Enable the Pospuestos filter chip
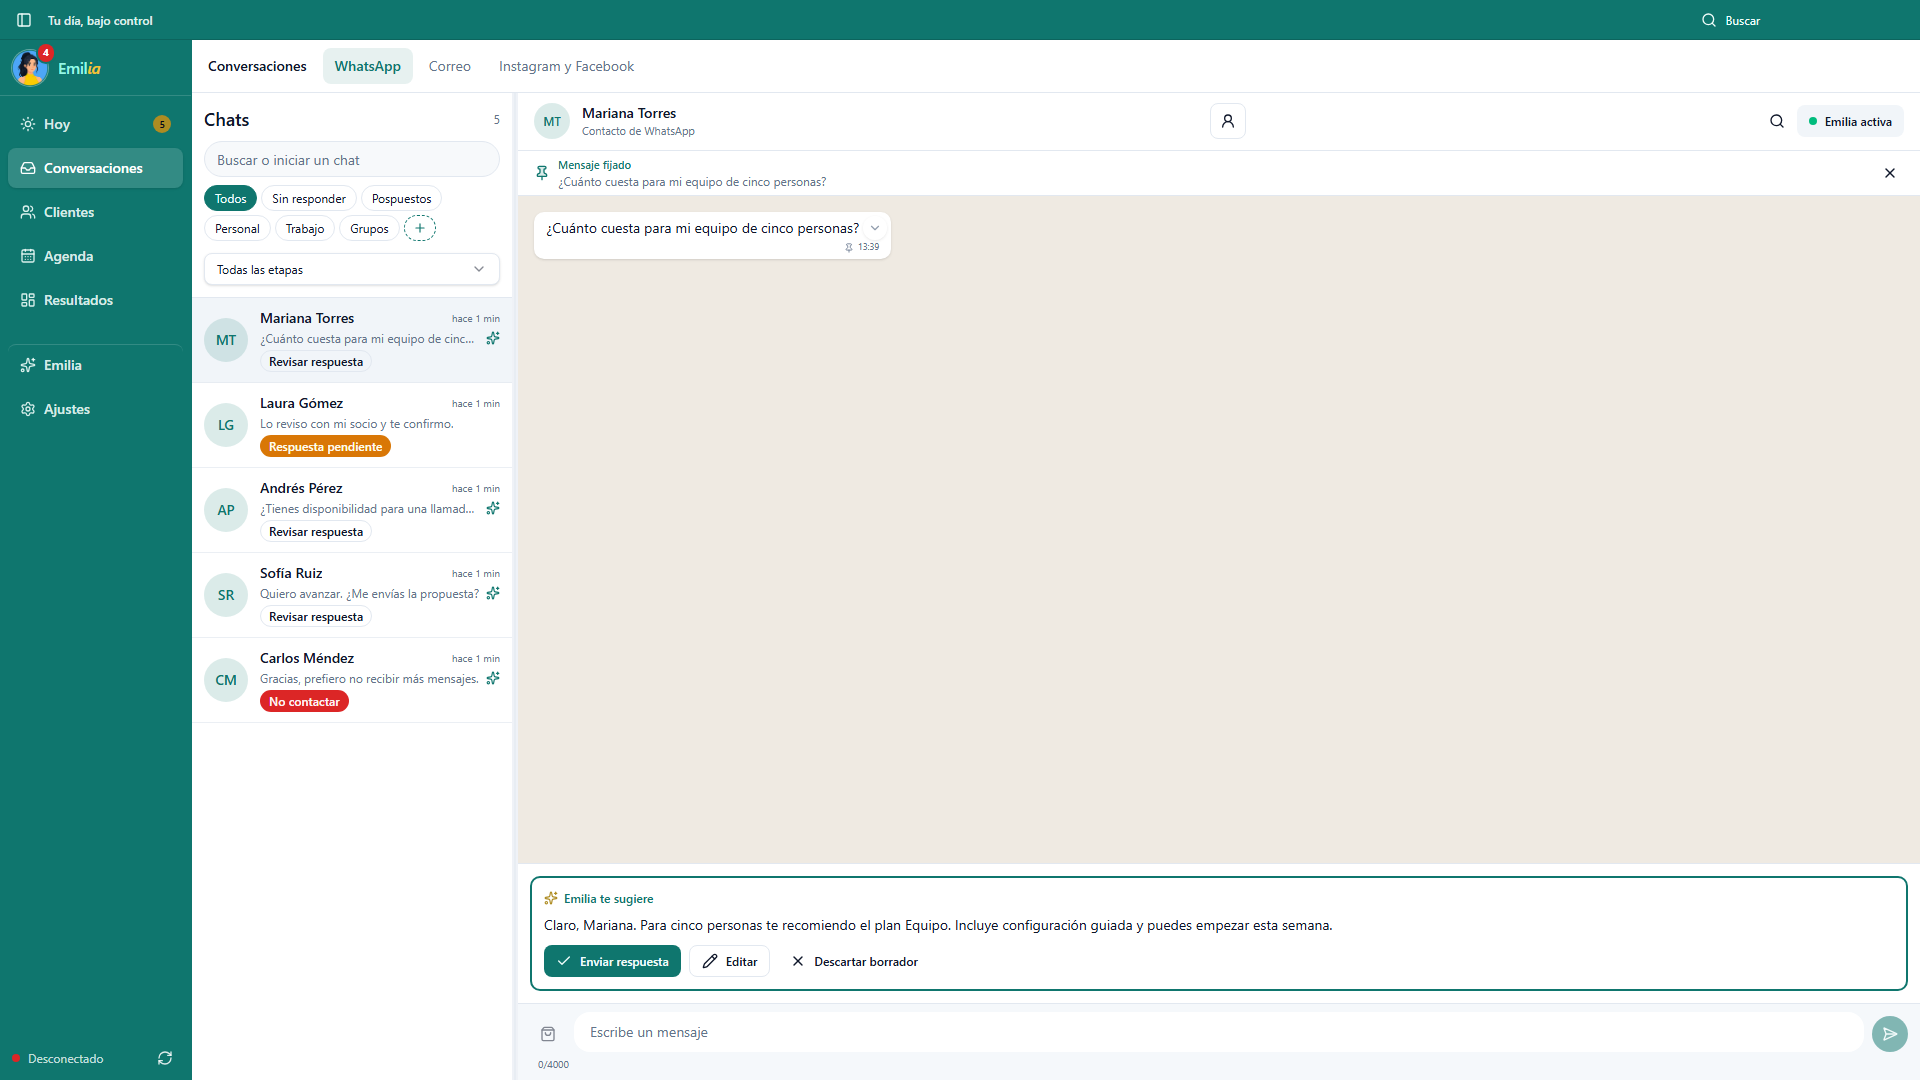The image size is (1920, 1080). pos(401,198)
